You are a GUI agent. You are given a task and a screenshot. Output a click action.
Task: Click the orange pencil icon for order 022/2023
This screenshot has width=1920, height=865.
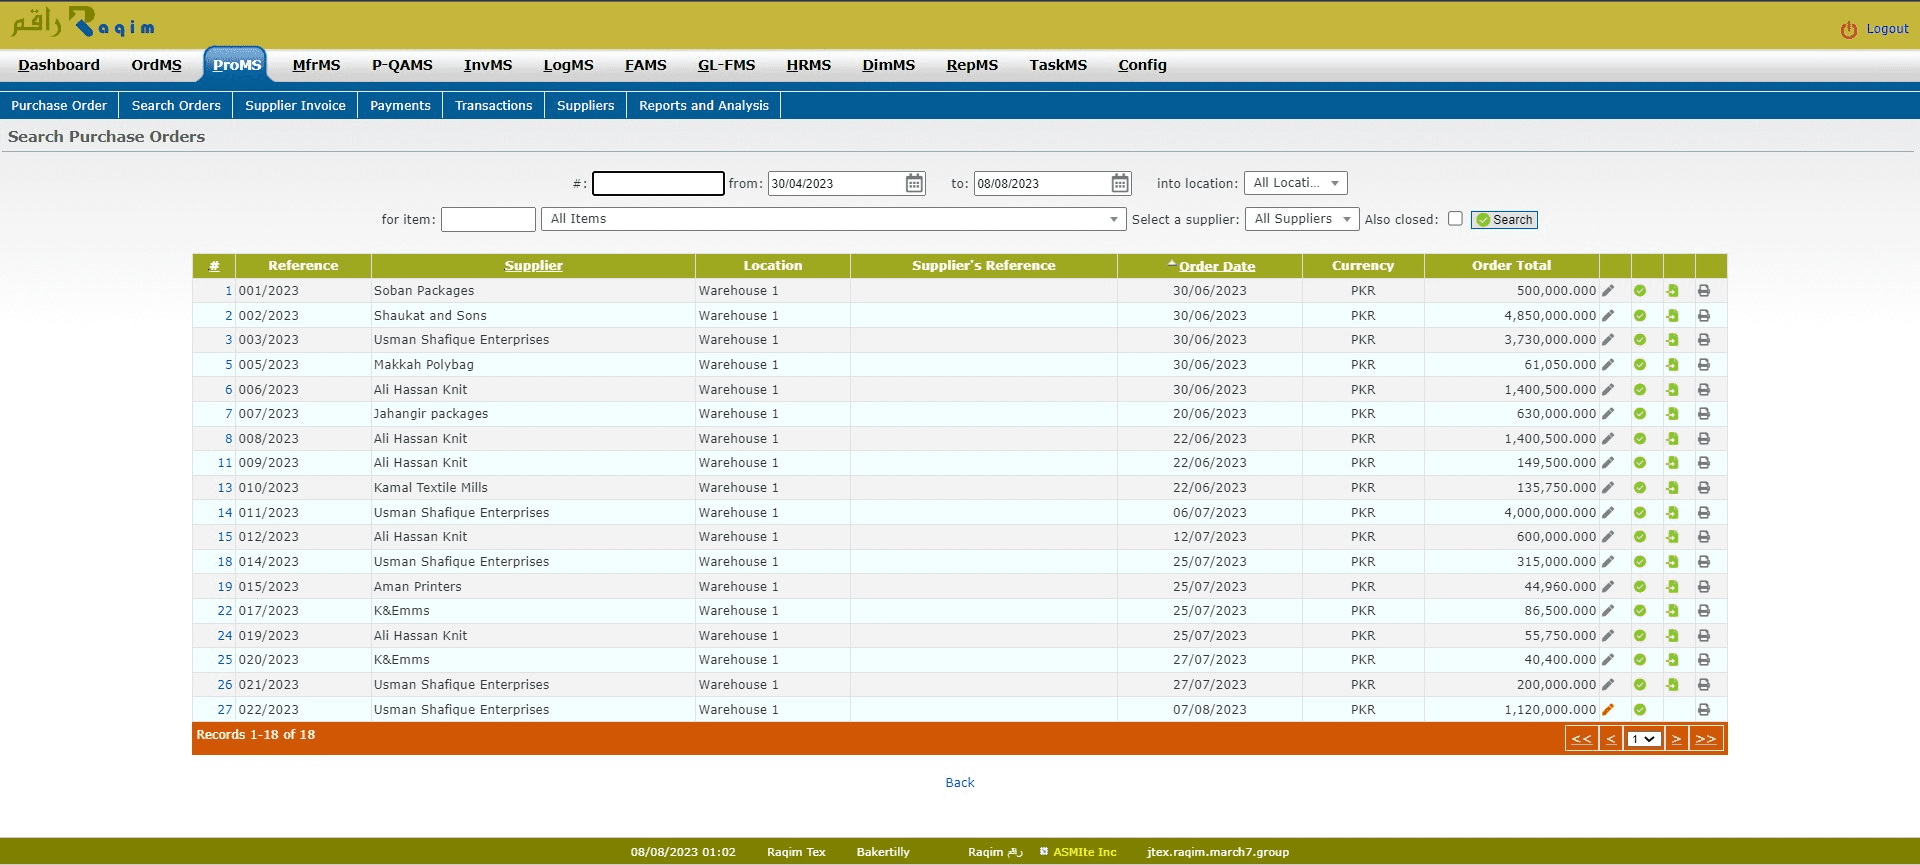point(1608,710)
